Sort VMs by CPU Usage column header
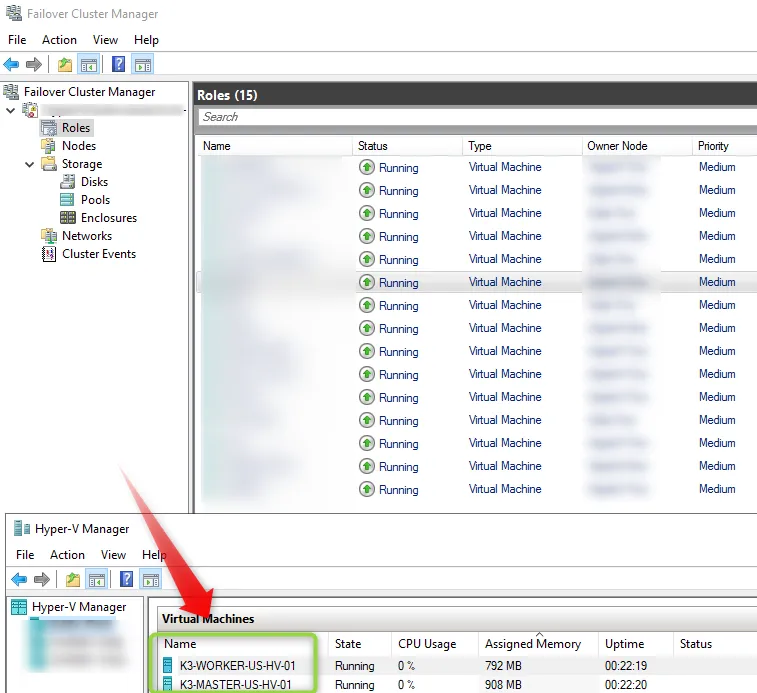Image resolution: width=757 pixels, height=693 pixels. click(435, 644)
